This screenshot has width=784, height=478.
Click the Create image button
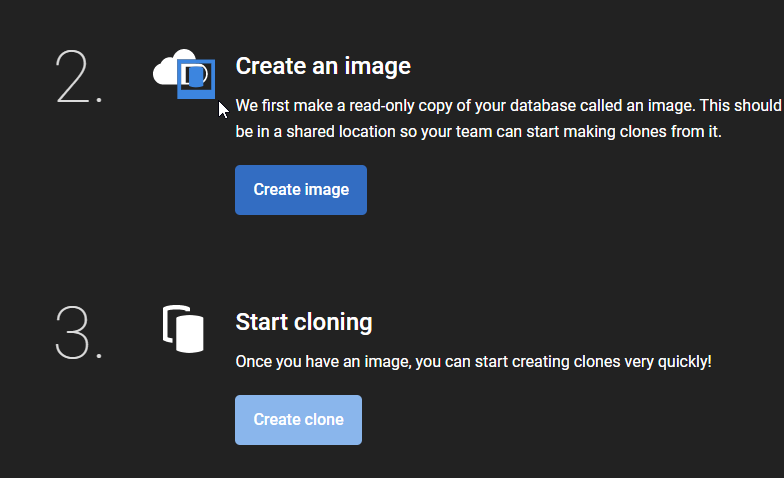coord(300,190)
